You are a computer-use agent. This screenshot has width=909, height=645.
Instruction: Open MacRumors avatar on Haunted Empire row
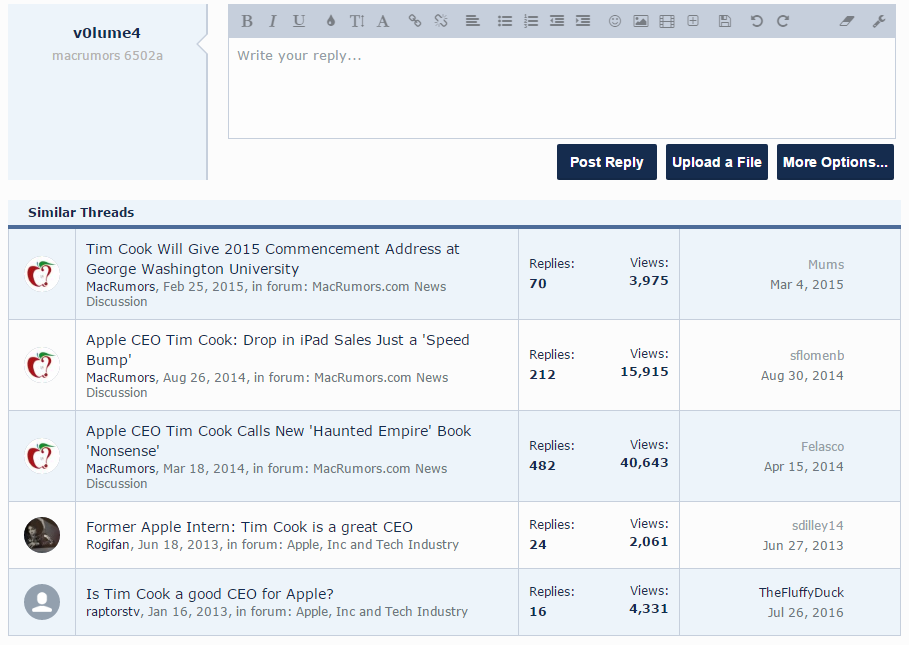coord(42,456)
